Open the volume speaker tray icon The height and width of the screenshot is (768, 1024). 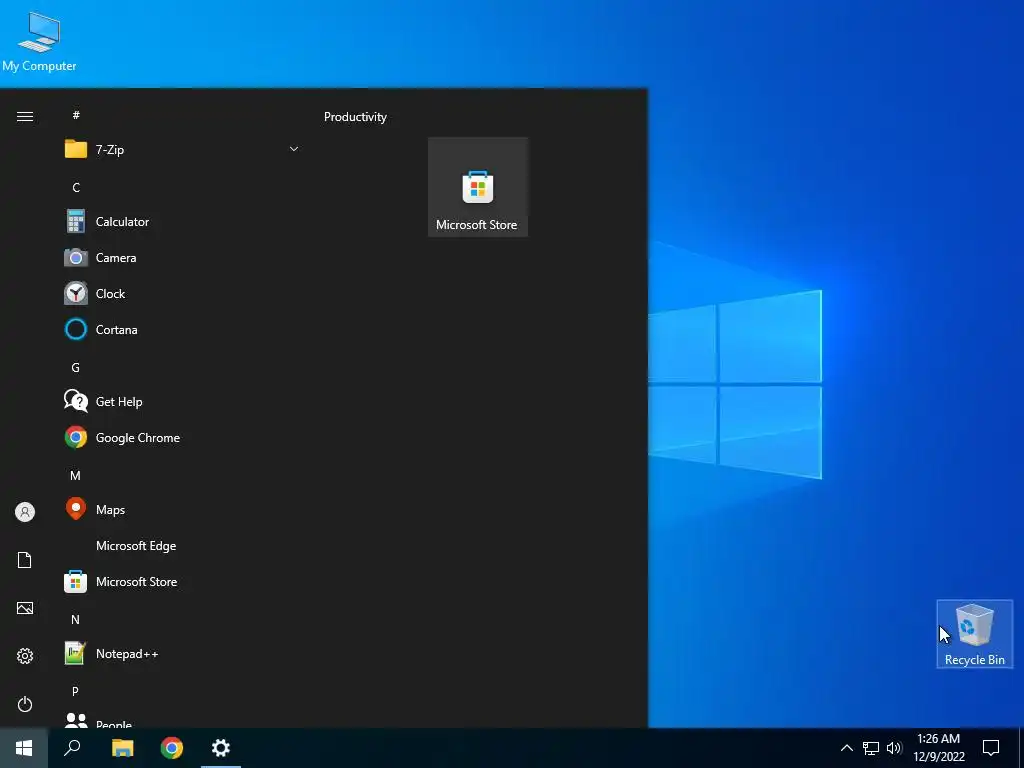tap(894, 748)
